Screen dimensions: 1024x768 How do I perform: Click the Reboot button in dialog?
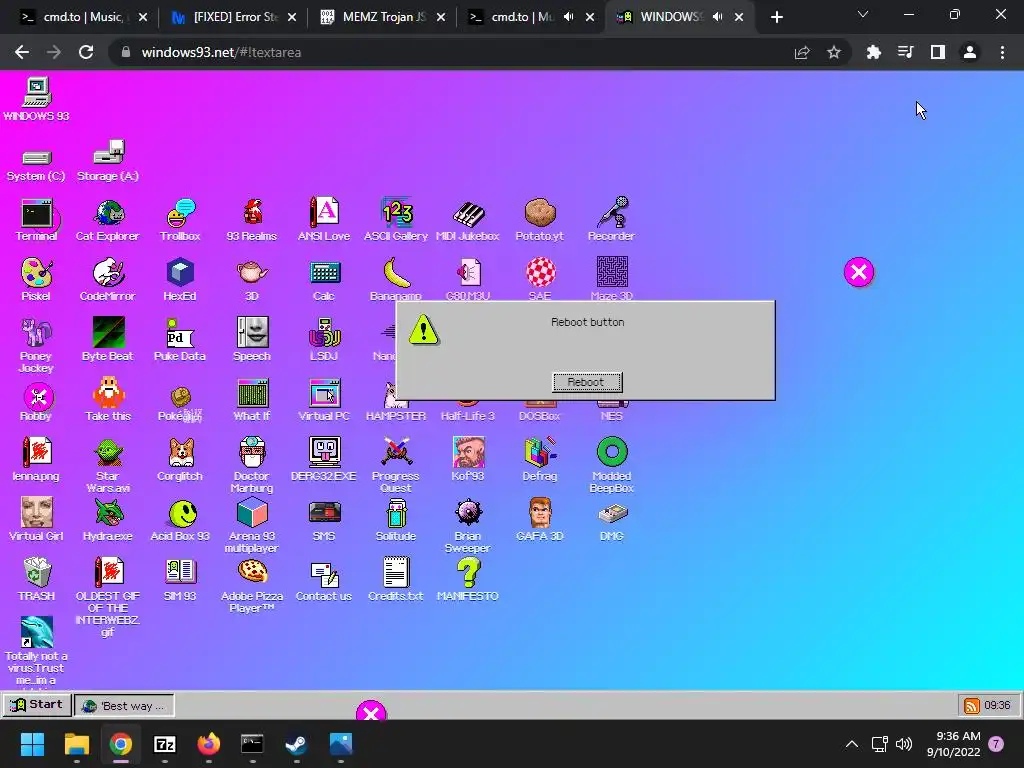(x=587, y=382)
